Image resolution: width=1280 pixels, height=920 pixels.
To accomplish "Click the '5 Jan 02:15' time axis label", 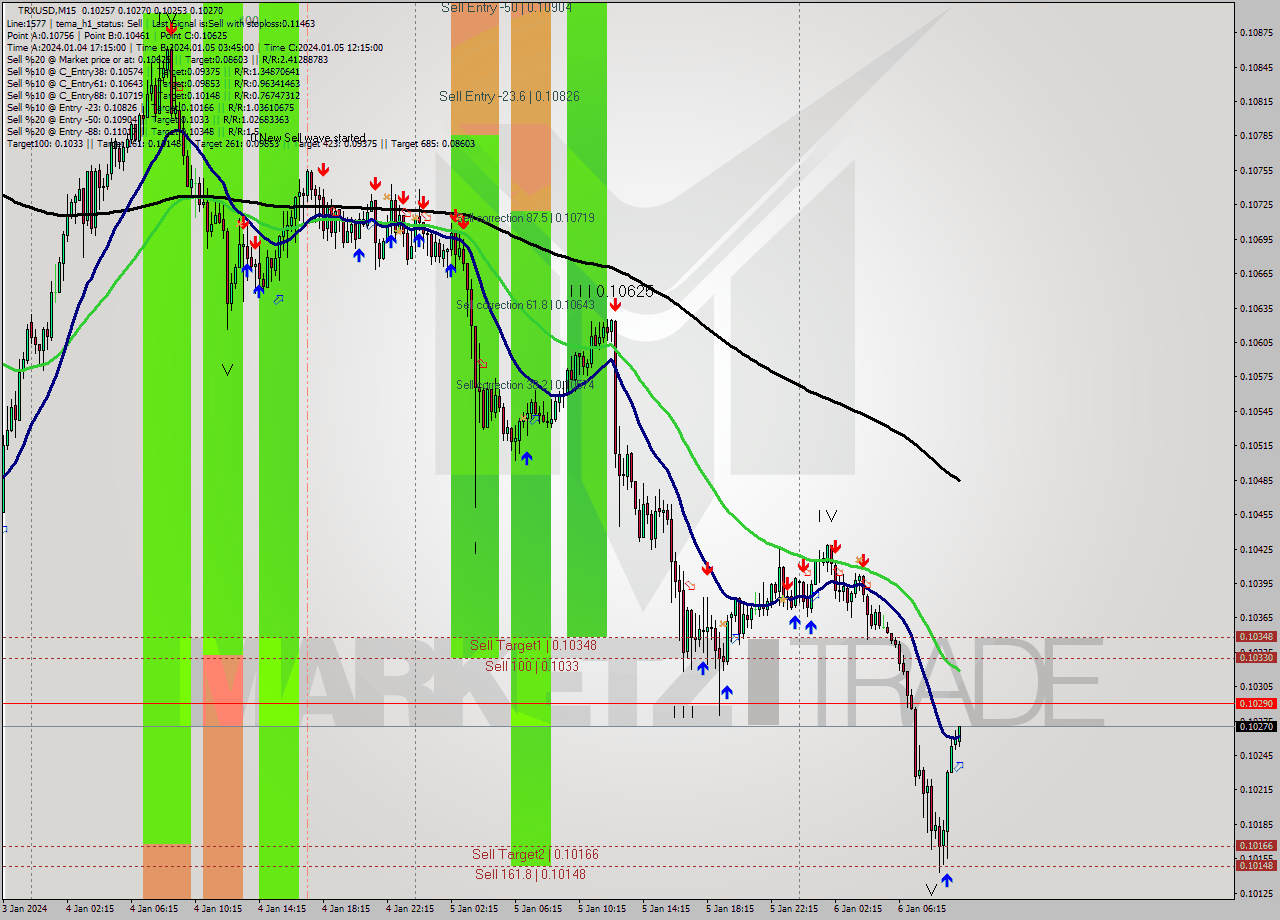I will coord(475,909).
